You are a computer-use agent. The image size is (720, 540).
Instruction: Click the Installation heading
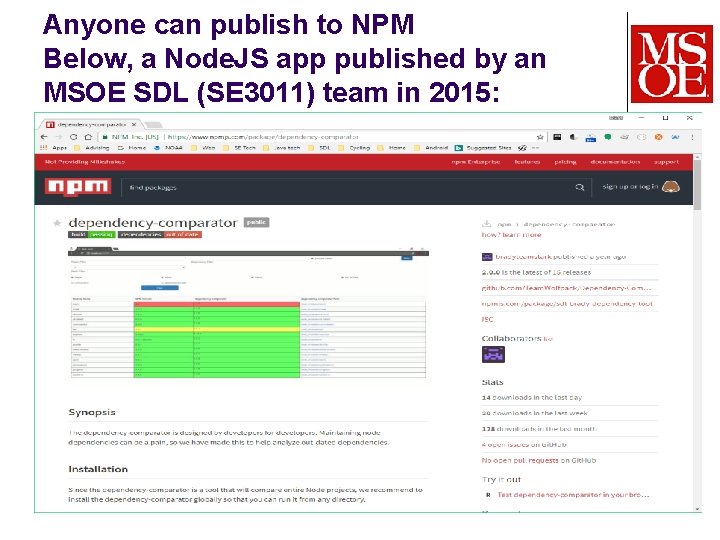click(98, 469)
